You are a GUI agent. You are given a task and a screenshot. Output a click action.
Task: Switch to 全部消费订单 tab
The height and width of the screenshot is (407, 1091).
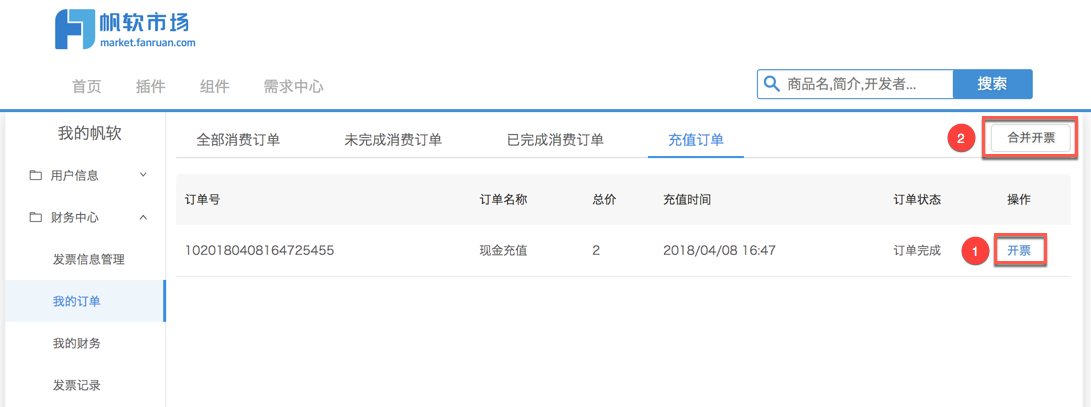pos(238,140)
